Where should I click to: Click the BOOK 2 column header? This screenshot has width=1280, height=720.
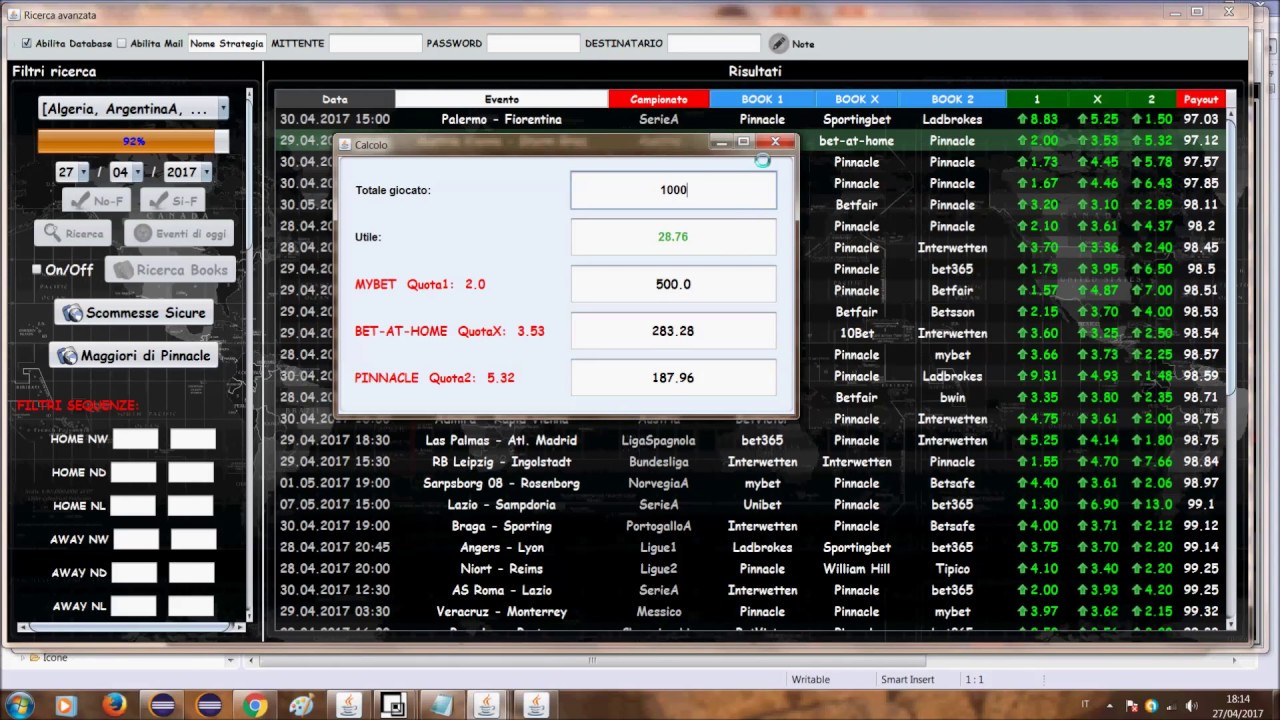coord(952,99)
